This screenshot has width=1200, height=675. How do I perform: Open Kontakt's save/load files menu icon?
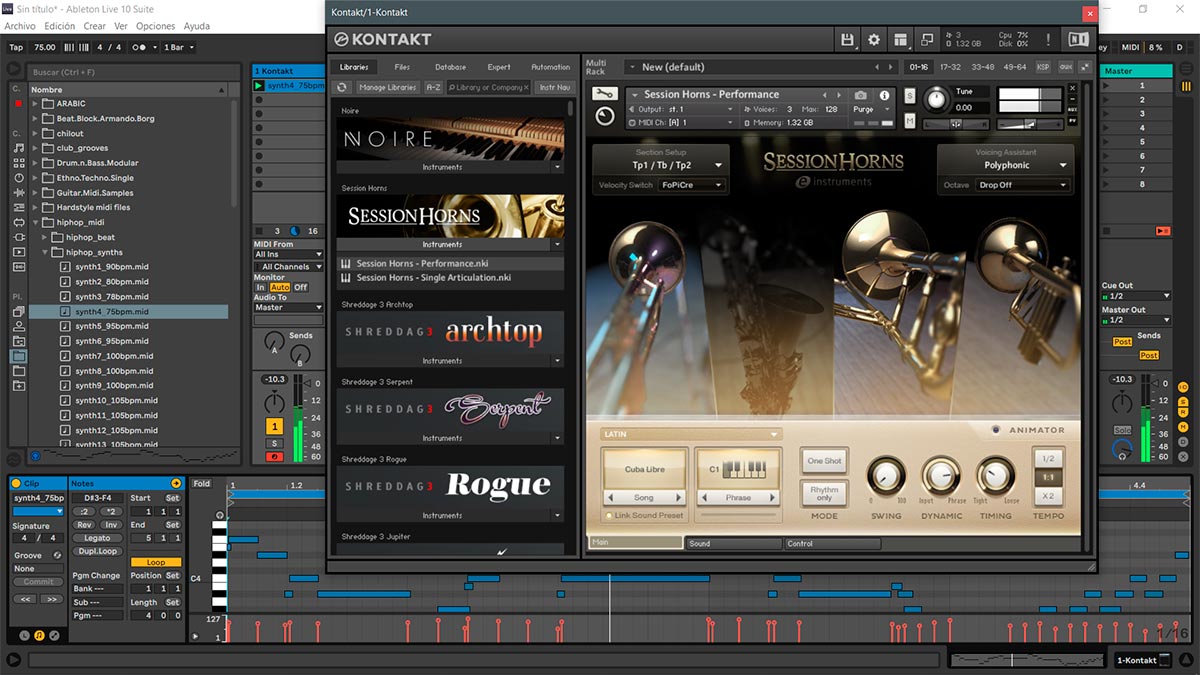click(x=848, y=39)
